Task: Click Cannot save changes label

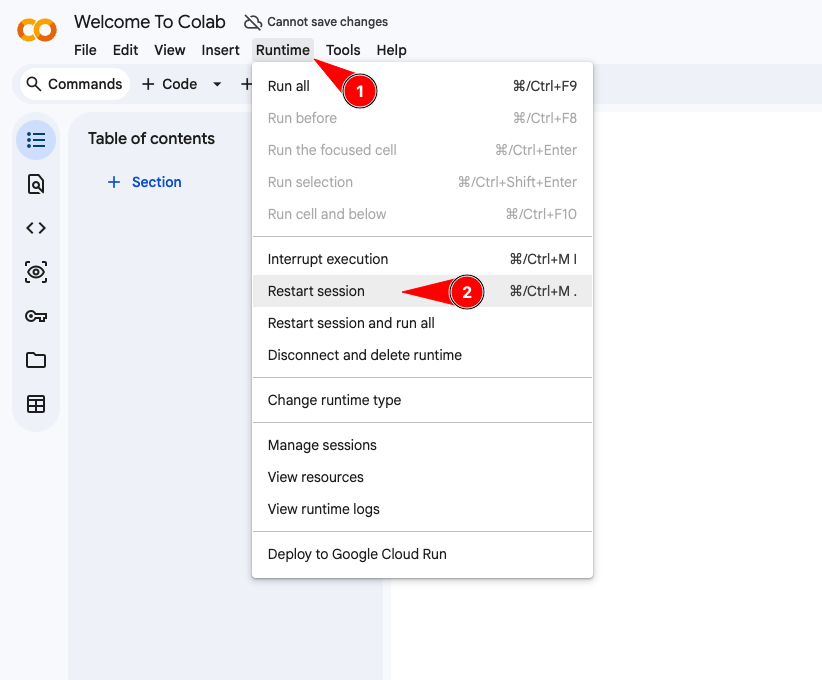Action: click(327, 22)
